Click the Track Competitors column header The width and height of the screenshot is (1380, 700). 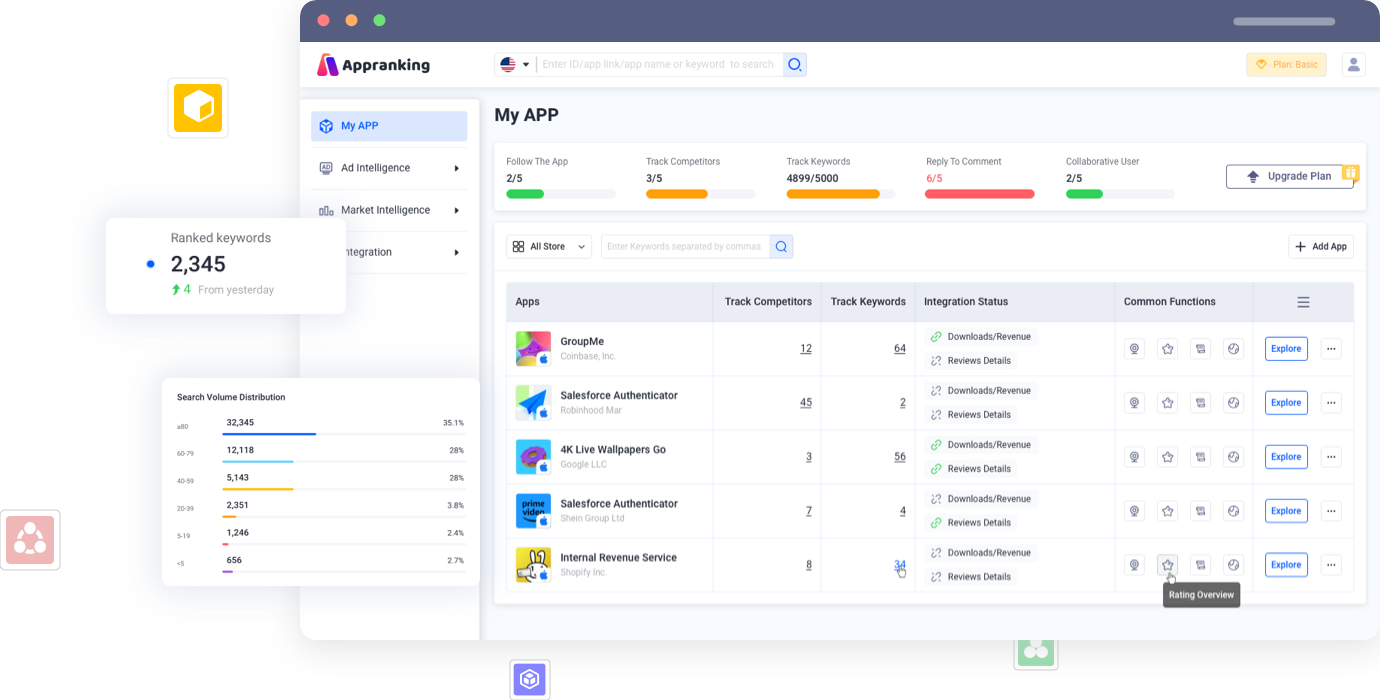tap(768, 302)
